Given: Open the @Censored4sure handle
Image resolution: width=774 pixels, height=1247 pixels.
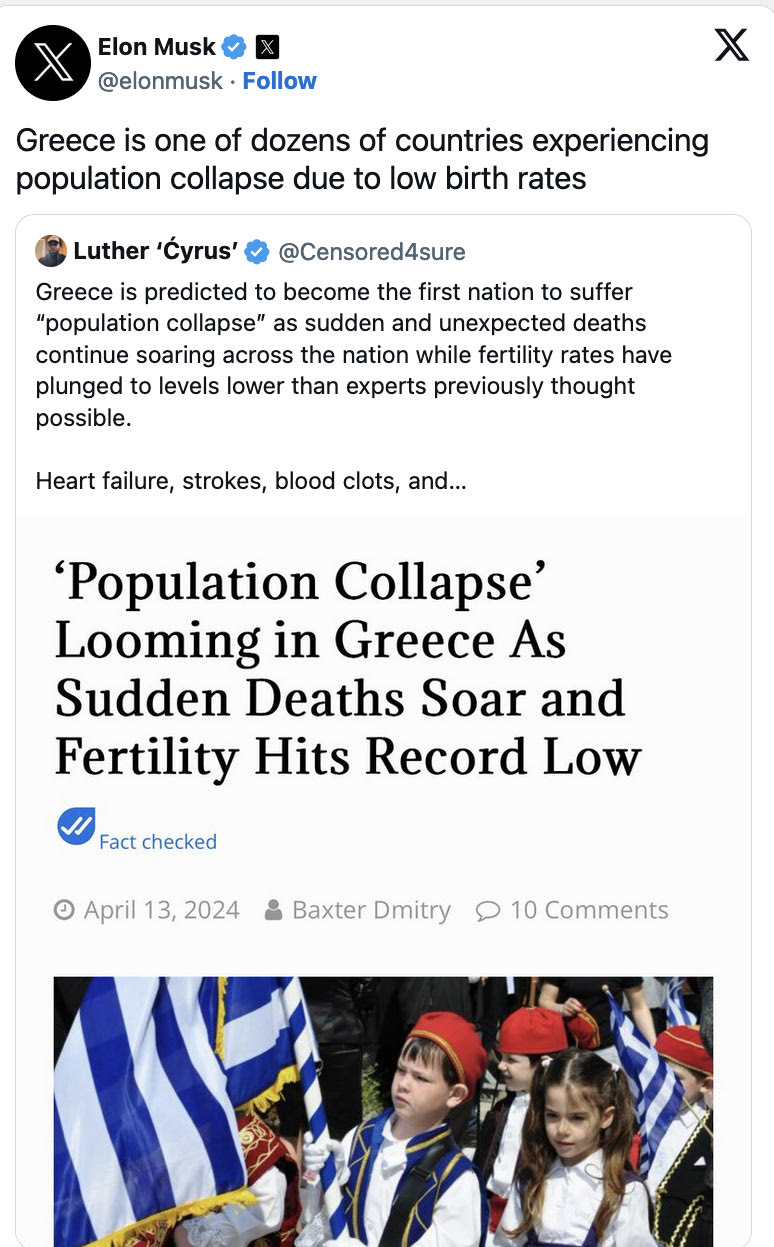Looking at the screenshot, I should click(371, 252).
